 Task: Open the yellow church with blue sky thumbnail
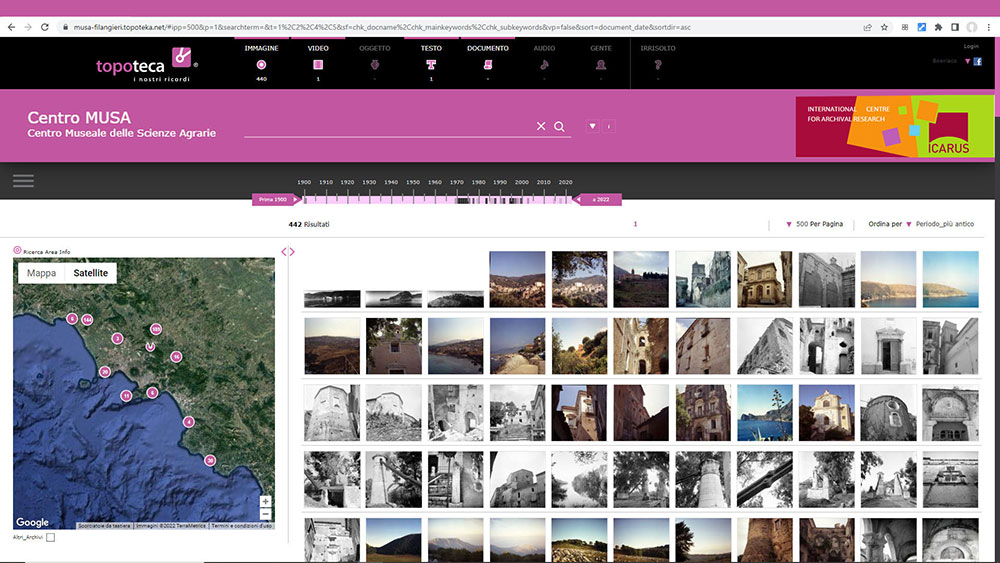[x=827, y=413]
